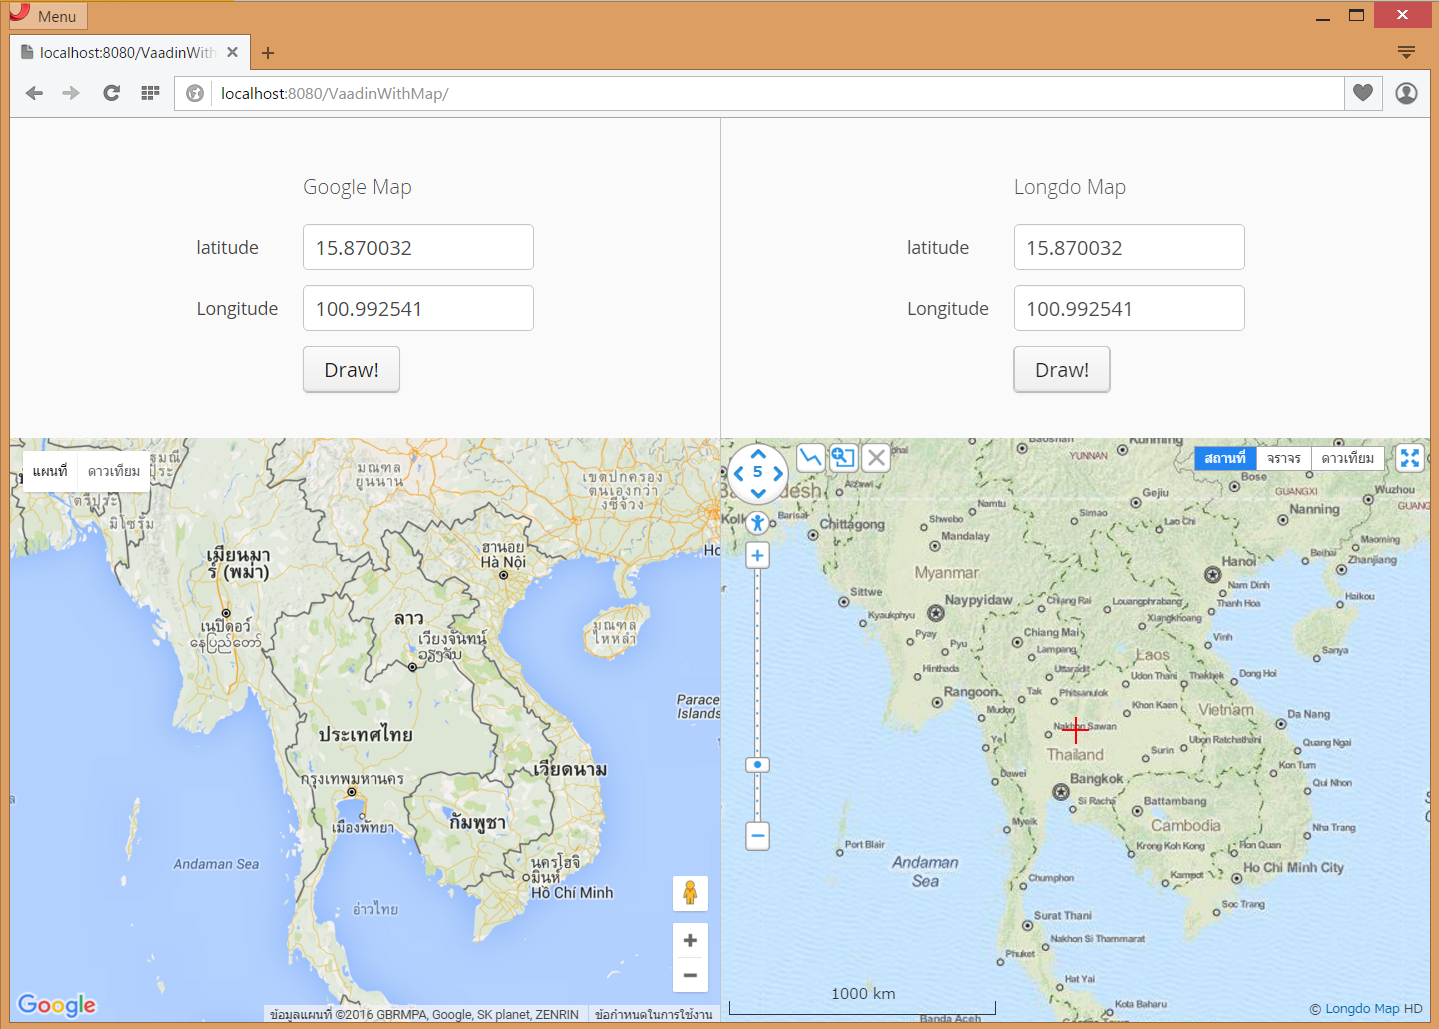This screenshot has height=1029, width=1439.
Task: Click Longdo person location icon
Action: tap(758, 522)
